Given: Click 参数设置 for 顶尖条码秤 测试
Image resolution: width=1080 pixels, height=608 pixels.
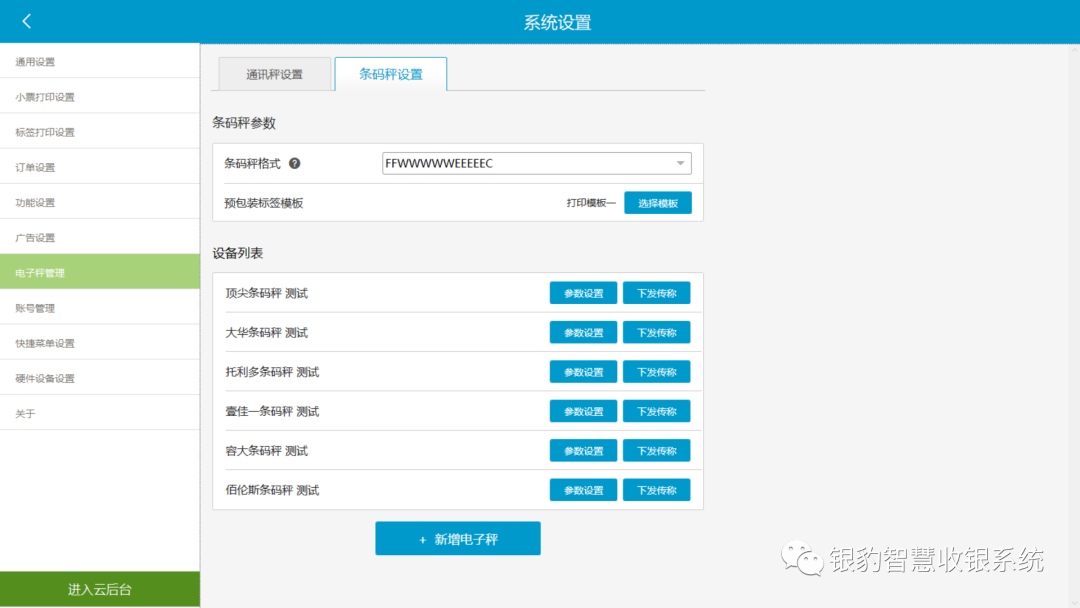Looking at the screenshot, I should coord(583,292).
